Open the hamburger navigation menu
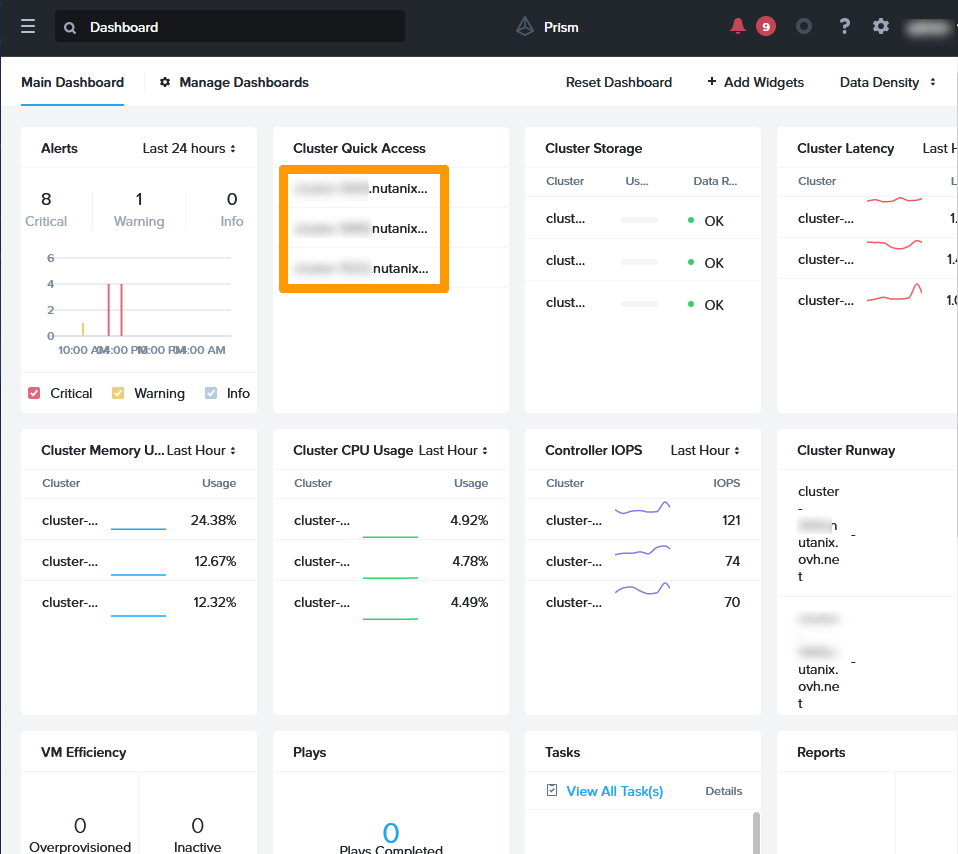The image size is (958, 854). click(x=27, y=26)
